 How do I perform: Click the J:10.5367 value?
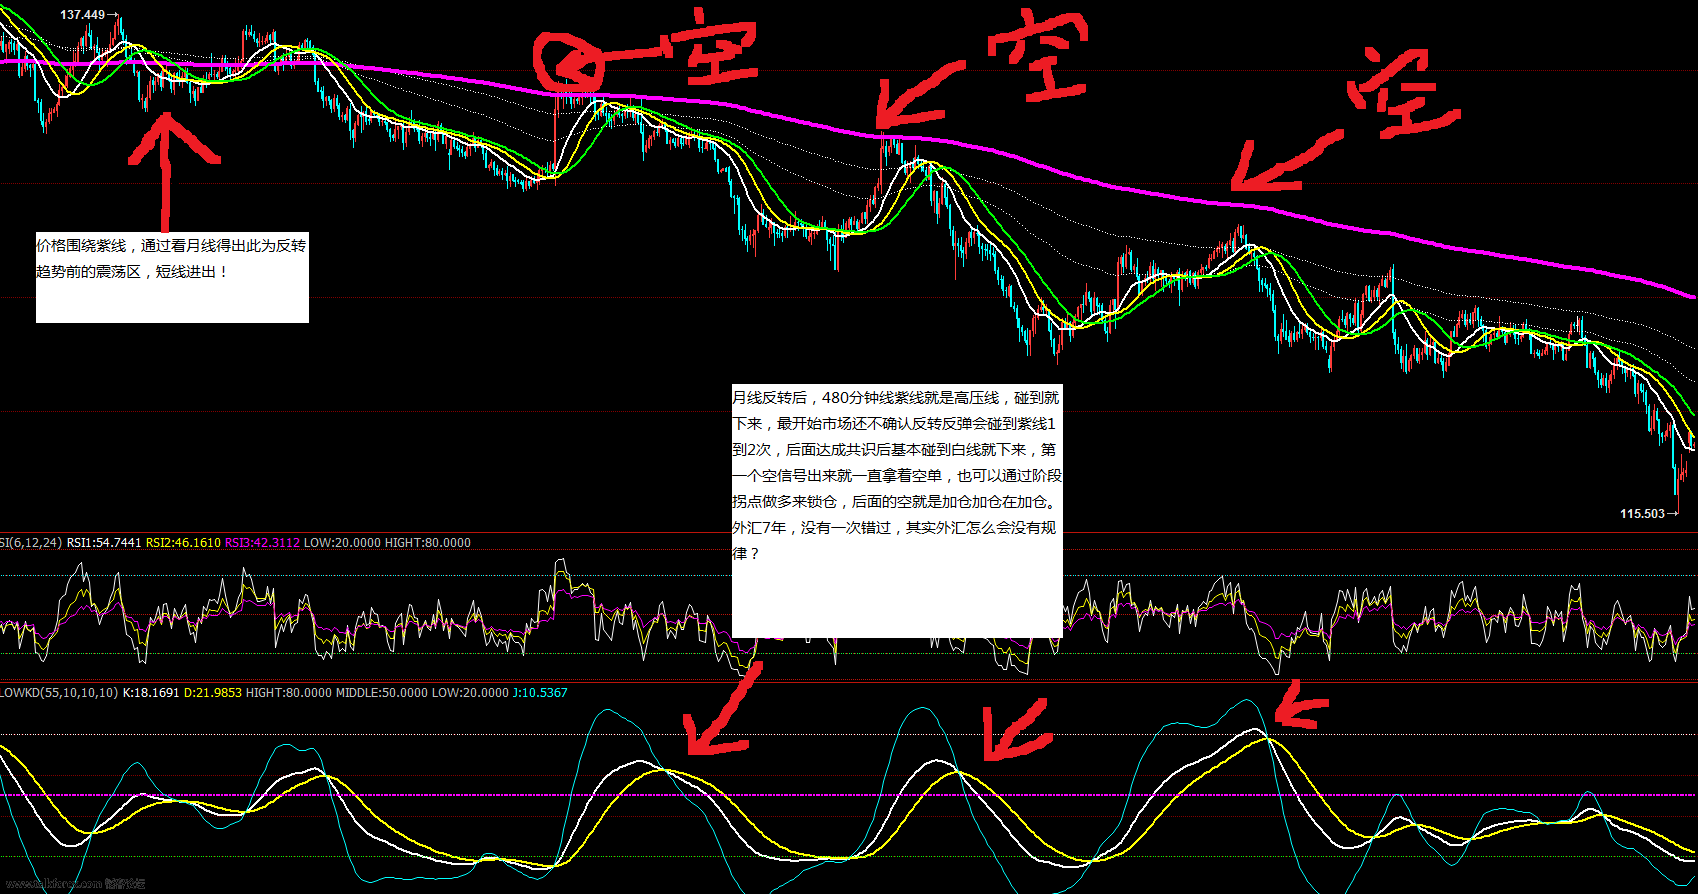(x=540, y=693)
